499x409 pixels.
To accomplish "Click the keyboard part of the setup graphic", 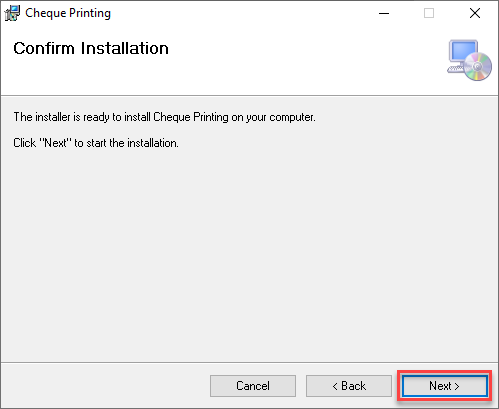I will coord(455,69).
